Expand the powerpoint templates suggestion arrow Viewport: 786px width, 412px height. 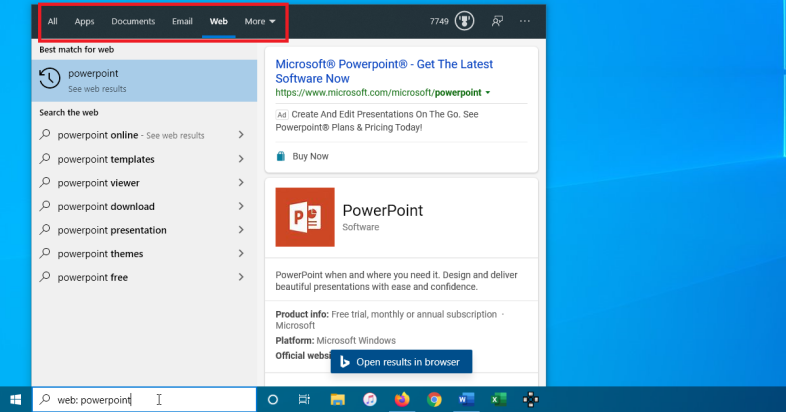click(241, 159)
